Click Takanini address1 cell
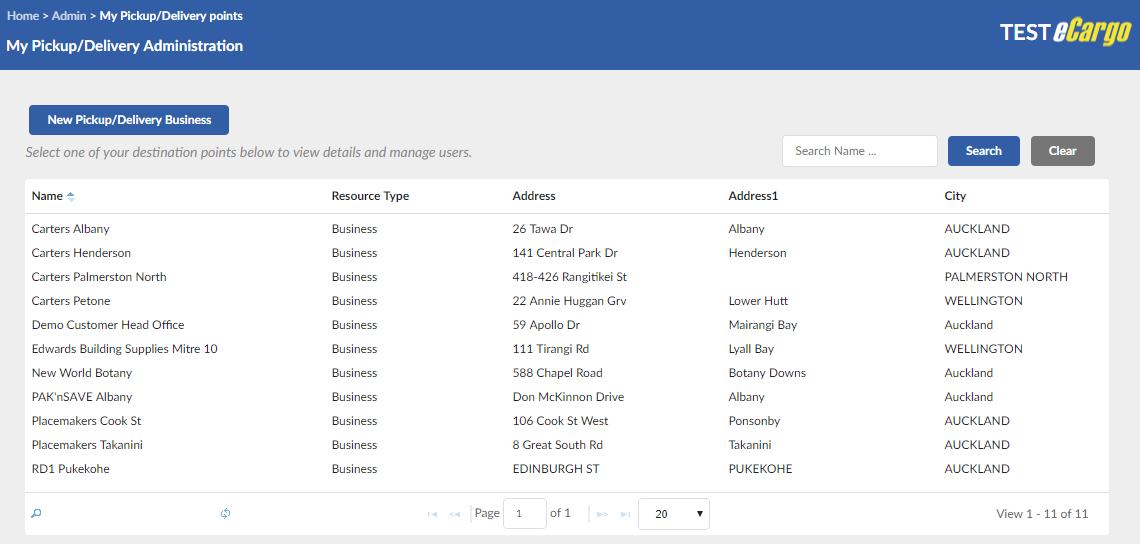The height and width of the screenshot is (544, 1140). click(750, 444)
